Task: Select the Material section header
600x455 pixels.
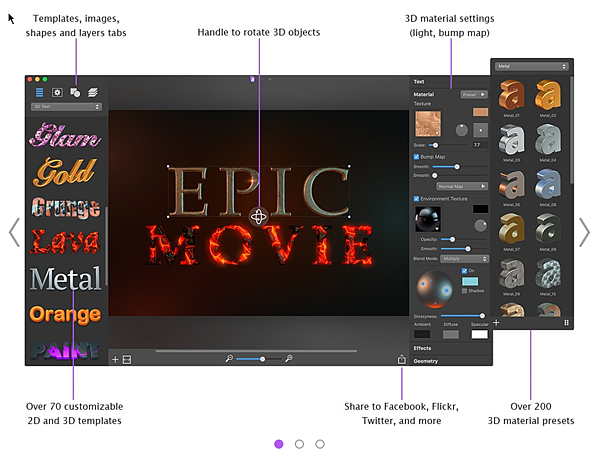Action: (x=424, y=95)
